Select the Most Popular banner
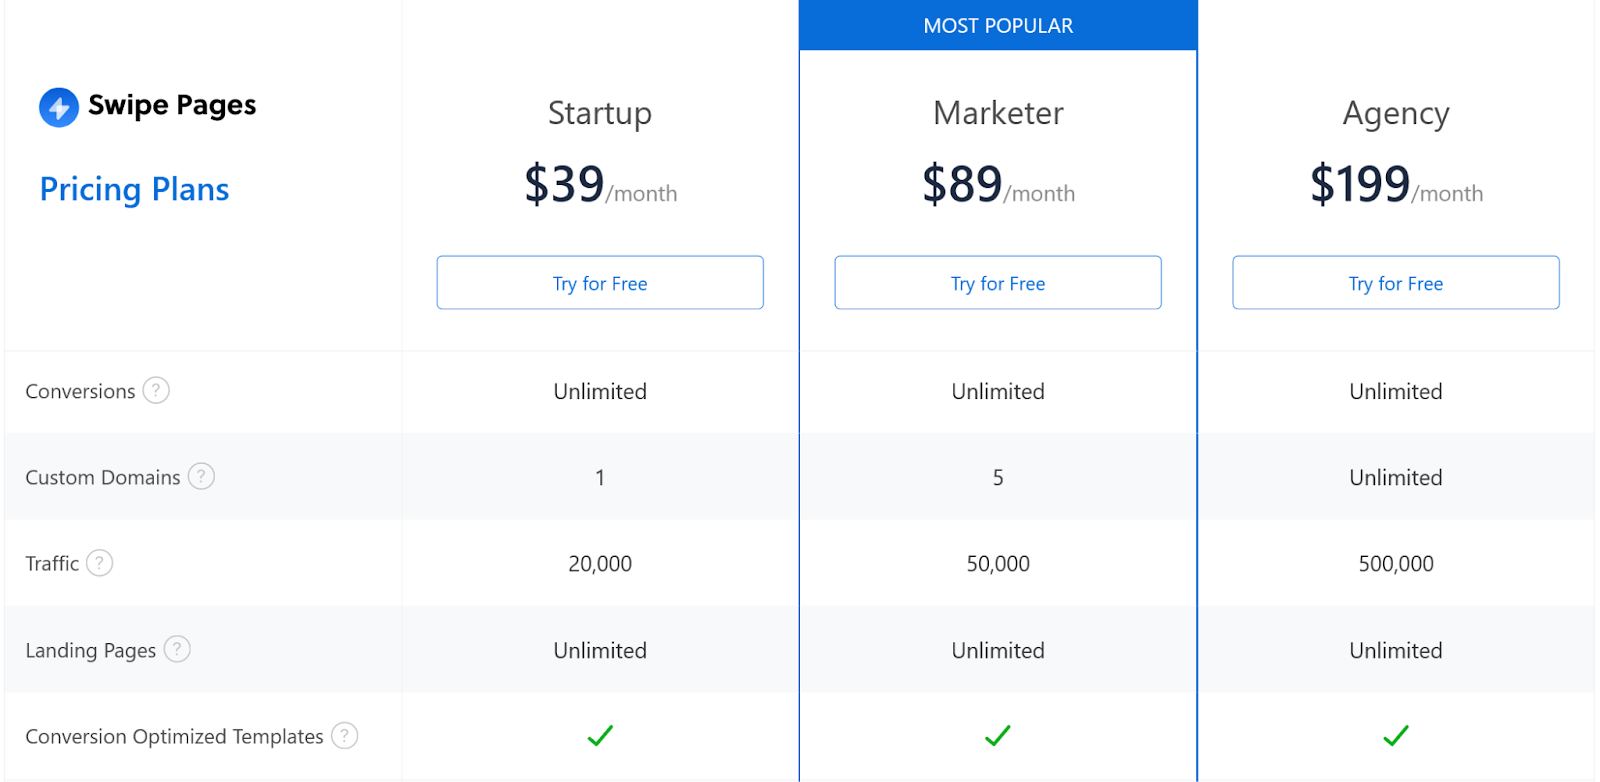The image size is (1600, 782). pyautogui.click(x=998, y=26)
